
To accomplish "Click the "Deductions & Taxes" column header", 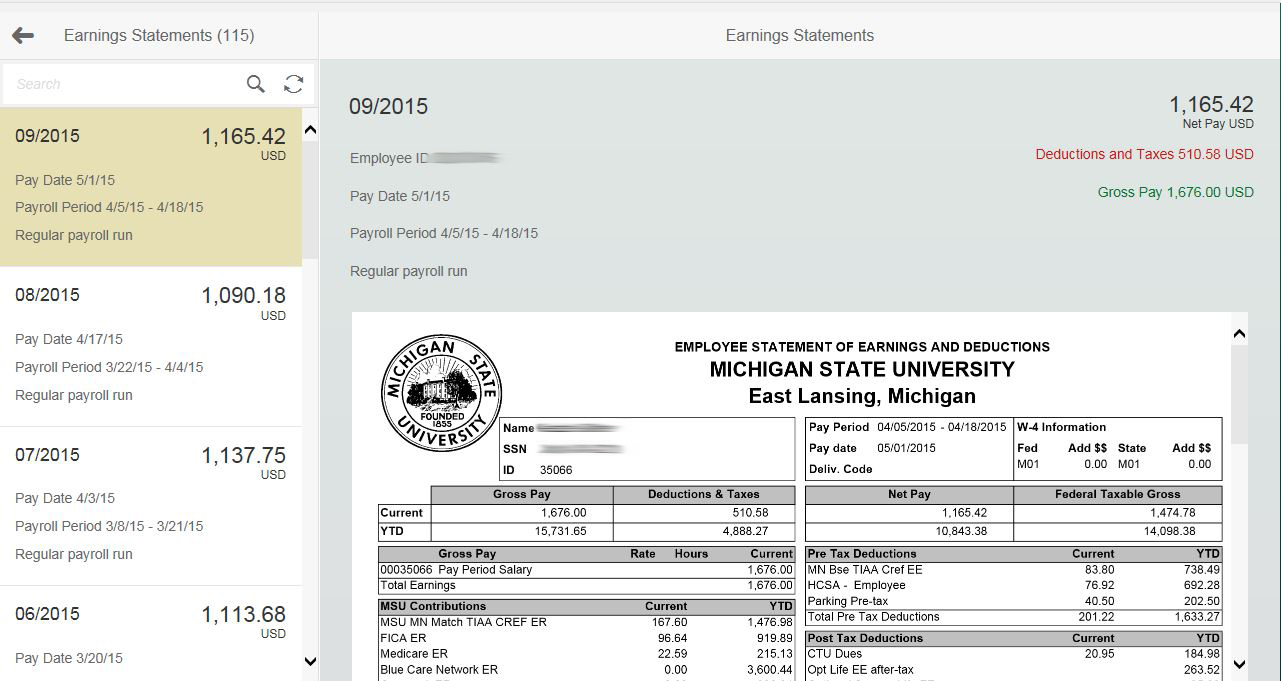I will [x=704, y=494].
